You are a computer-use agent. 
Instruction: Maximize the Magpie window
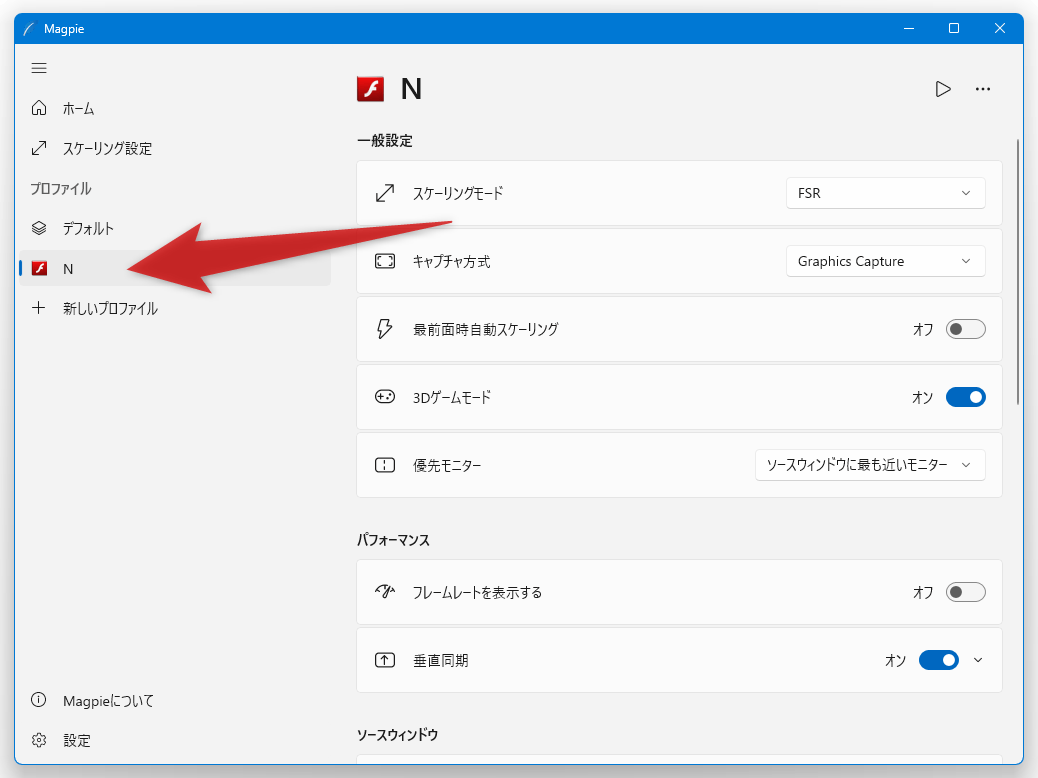954,28
